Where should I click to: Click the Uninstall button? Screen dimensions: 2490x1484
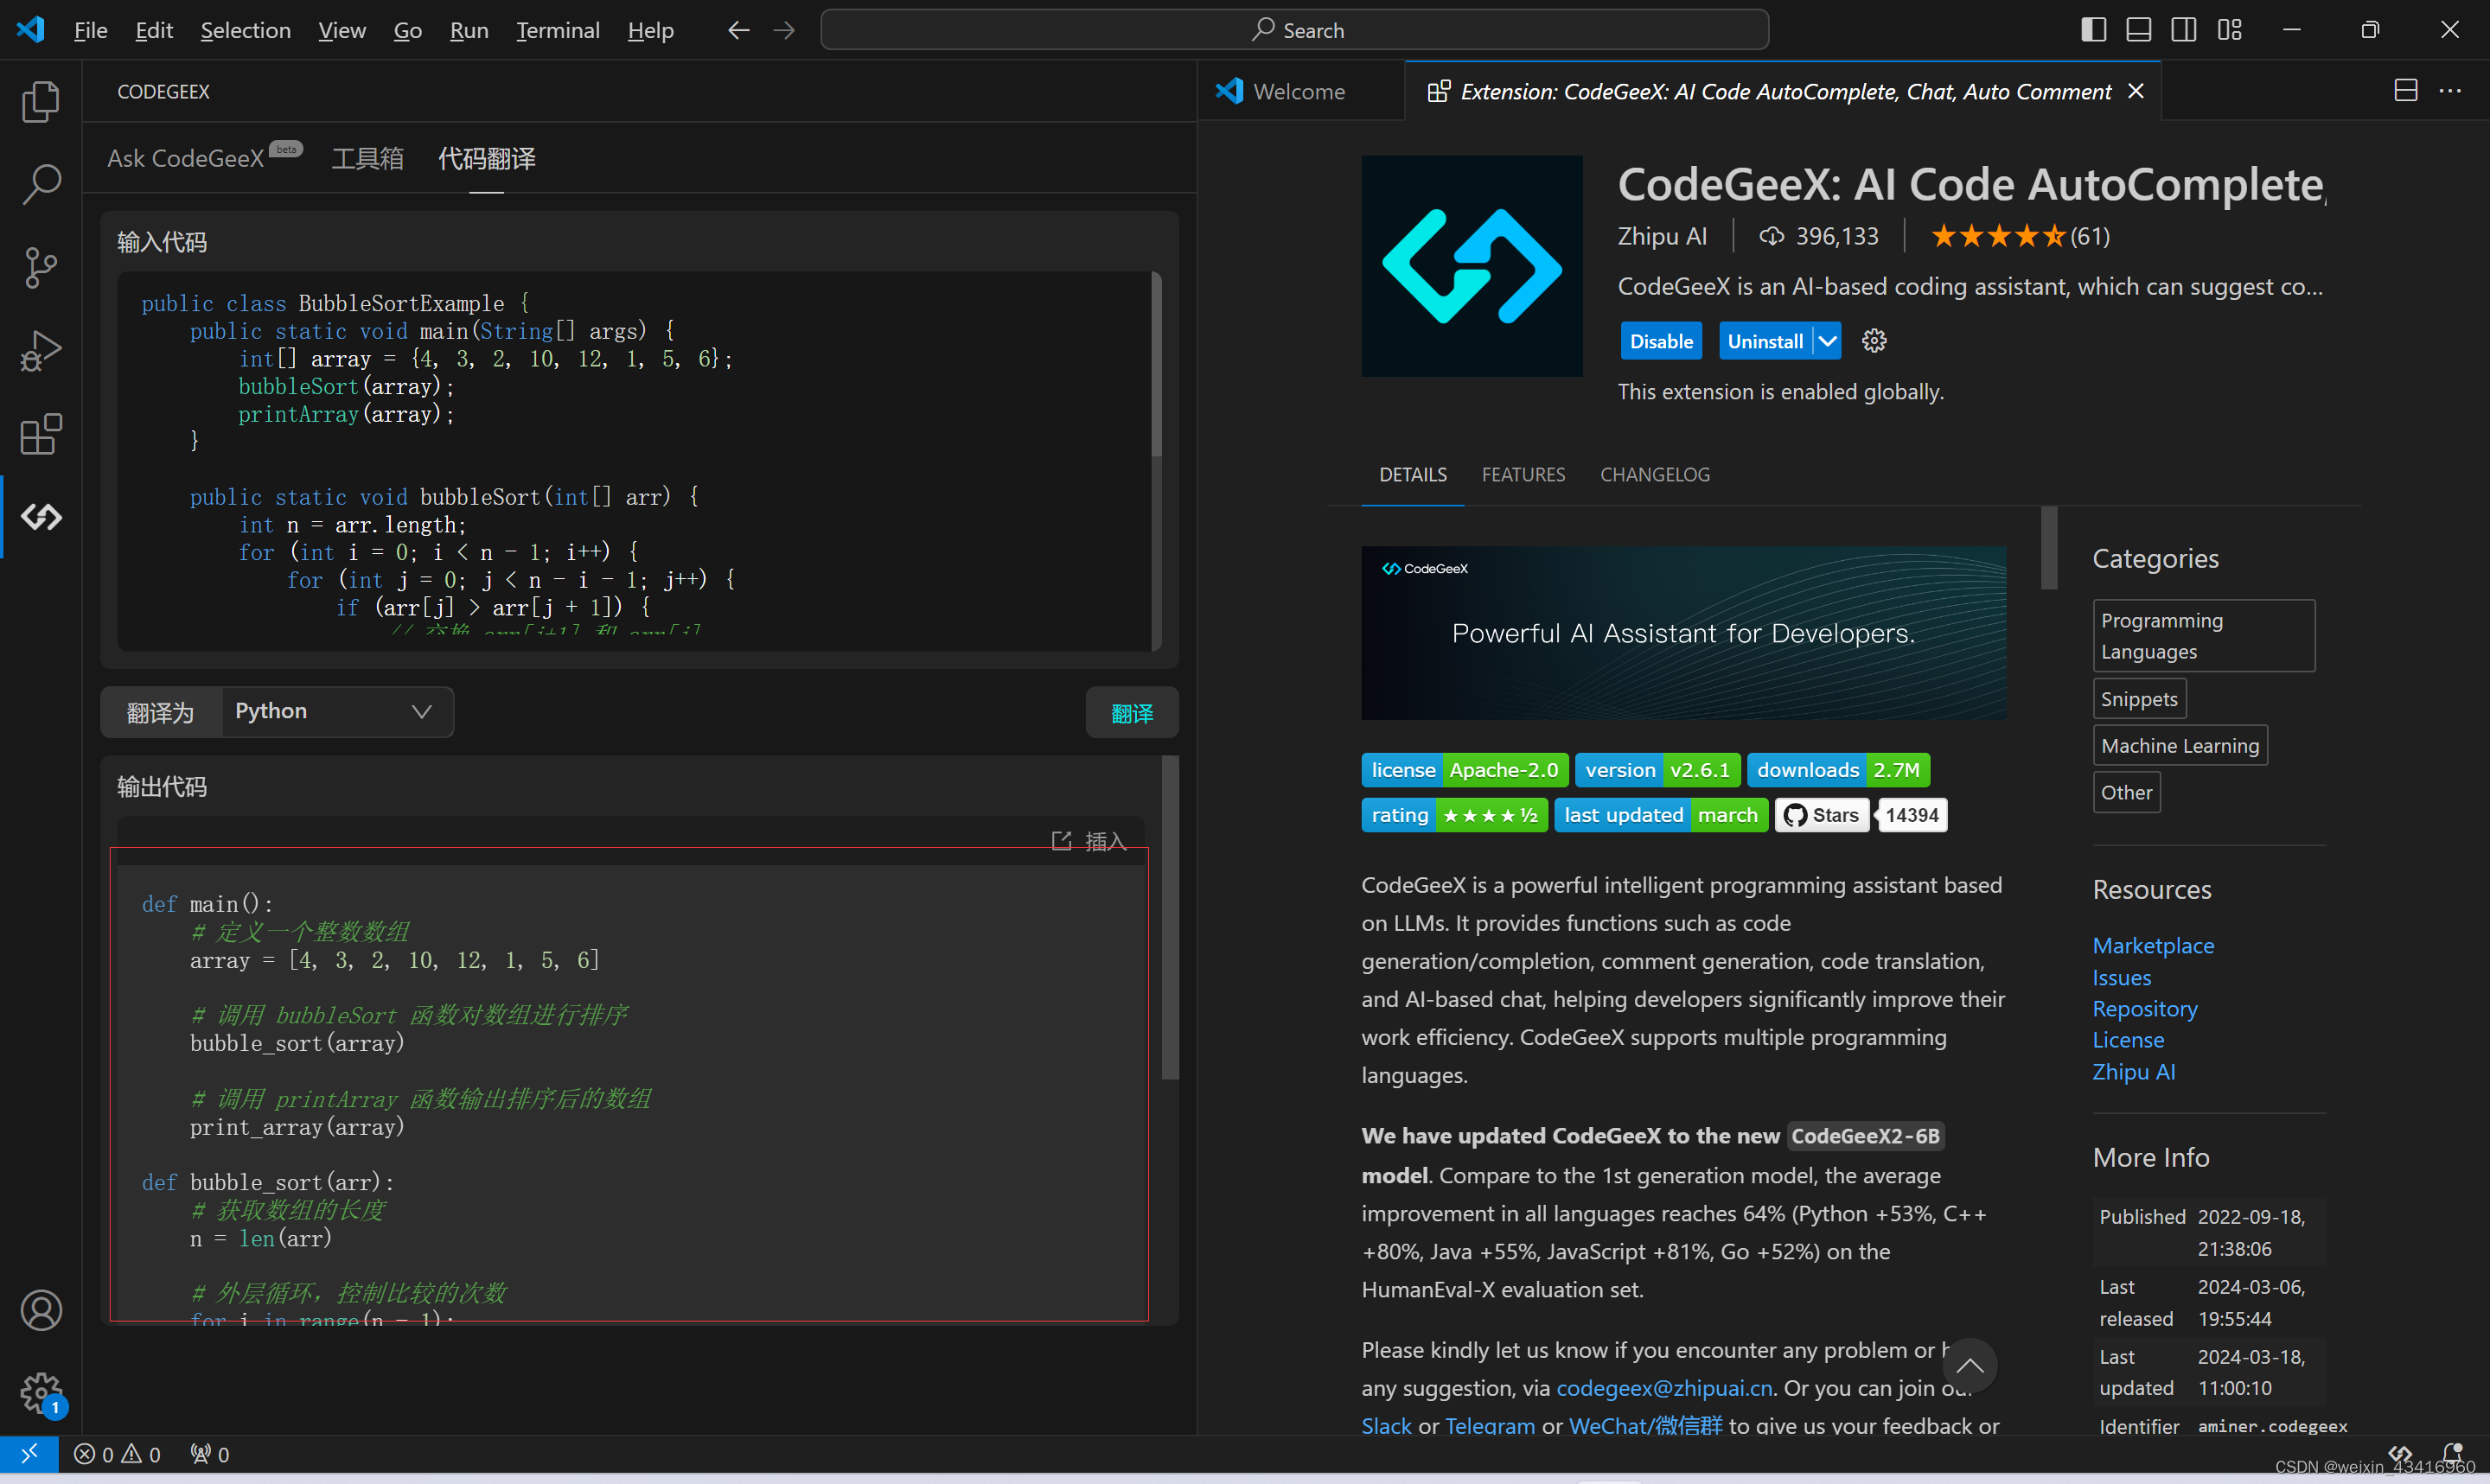(x=1766, y=341)
